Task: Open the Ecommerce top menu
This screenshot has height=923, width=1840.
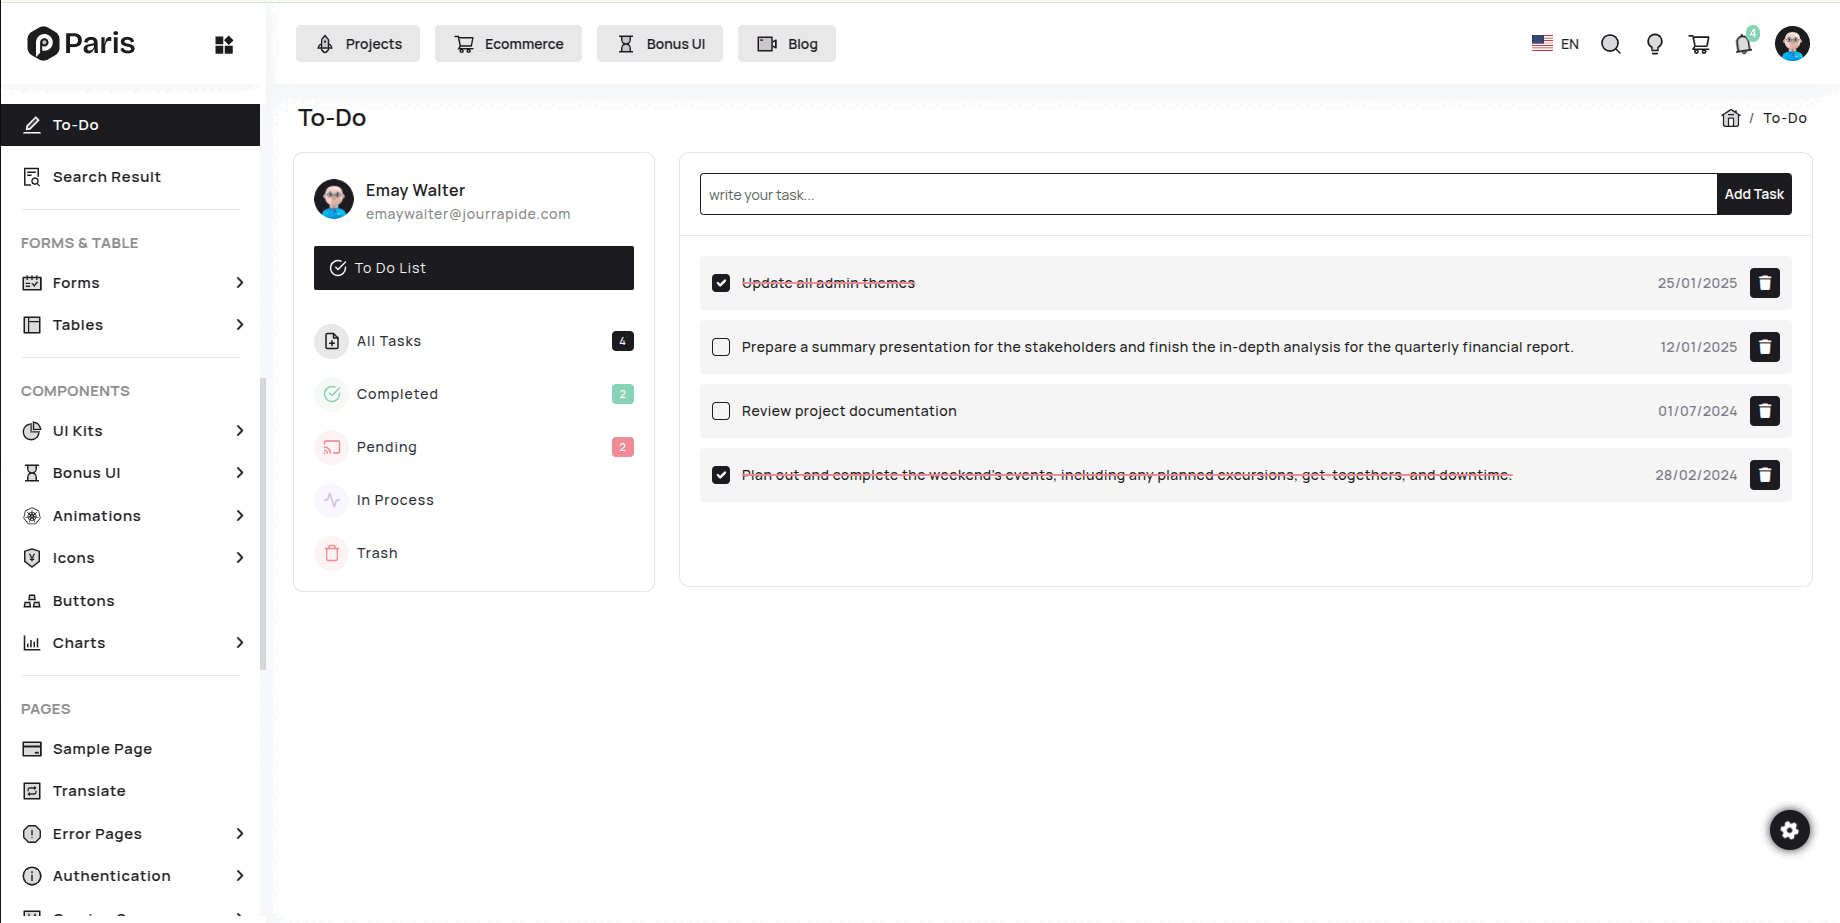Action: point(508,44)
